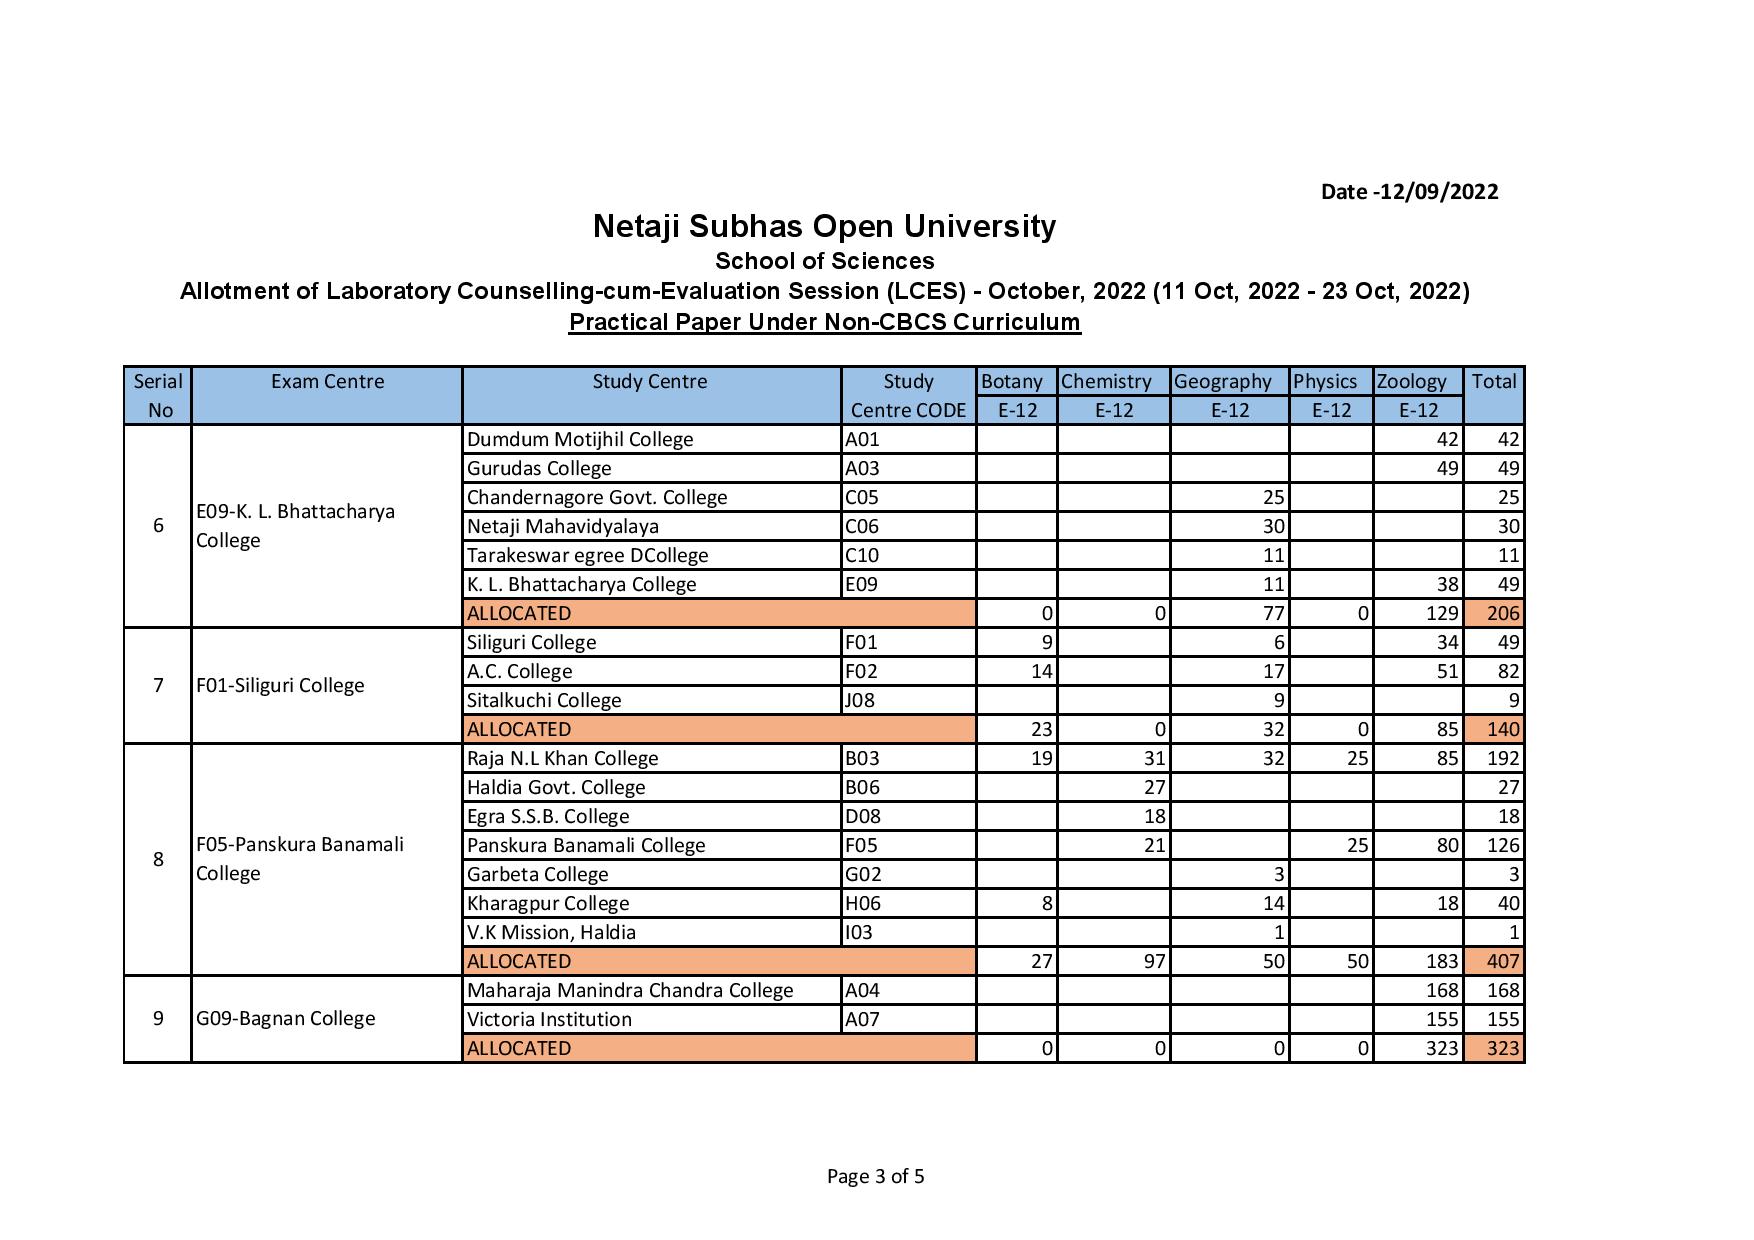The width and height of the screenshot is (1754, 1240).
Task: Click the Zoology column header
Action: click(x=1412, y=381)
